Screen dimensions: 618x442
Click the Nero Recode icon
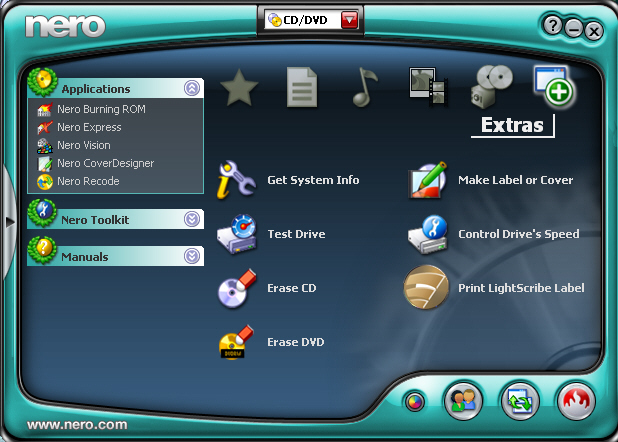pyautogui.click(x=45, y=182)
